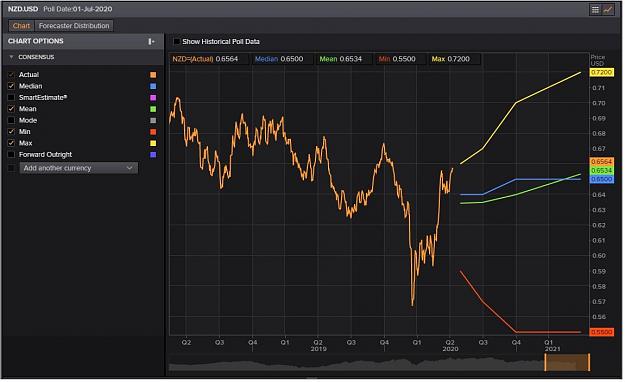Open the Forecaster Distribution tab
The height and width of the screenshot is (382, 625).
pyautogui.click(x=74, y=26)
